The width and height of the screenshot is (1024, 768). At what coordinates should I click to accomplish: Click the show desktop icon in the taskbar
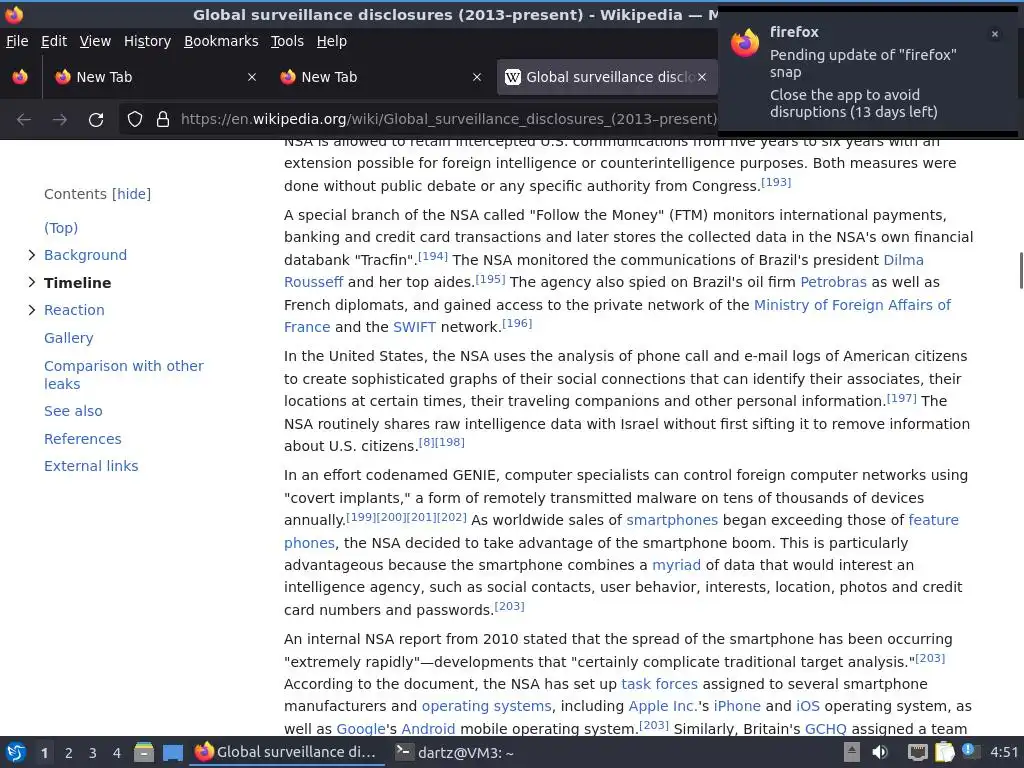pos(173,753)
